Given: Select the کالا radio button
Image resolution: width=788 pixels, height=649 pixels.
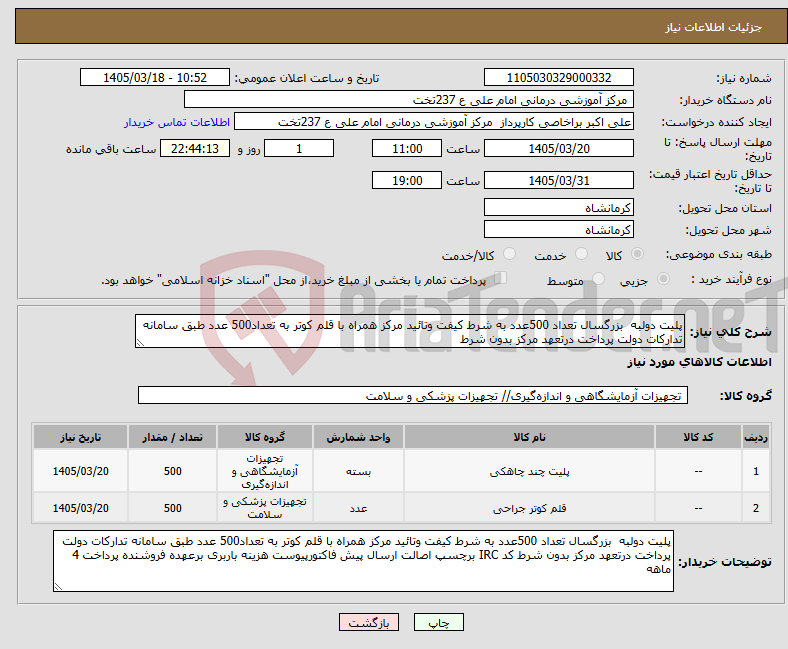Looking at the screenshot, I should tap(637, 254).
